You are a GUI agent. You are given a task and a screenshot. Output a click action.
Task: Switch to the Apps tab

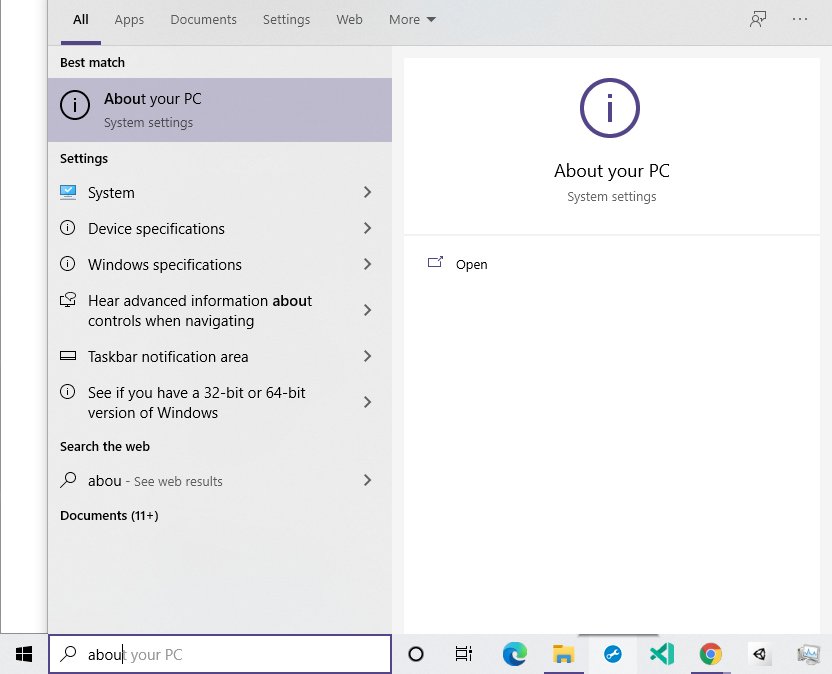point(129,20)
